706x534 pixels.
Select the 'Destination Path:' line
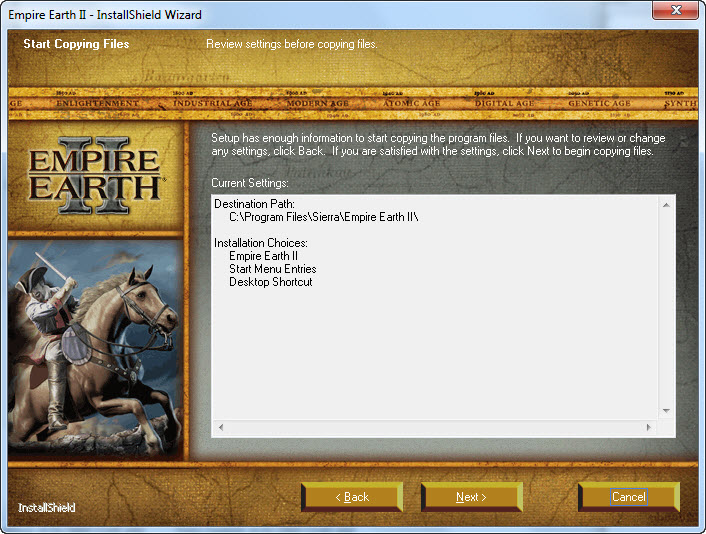click(254, 204)
